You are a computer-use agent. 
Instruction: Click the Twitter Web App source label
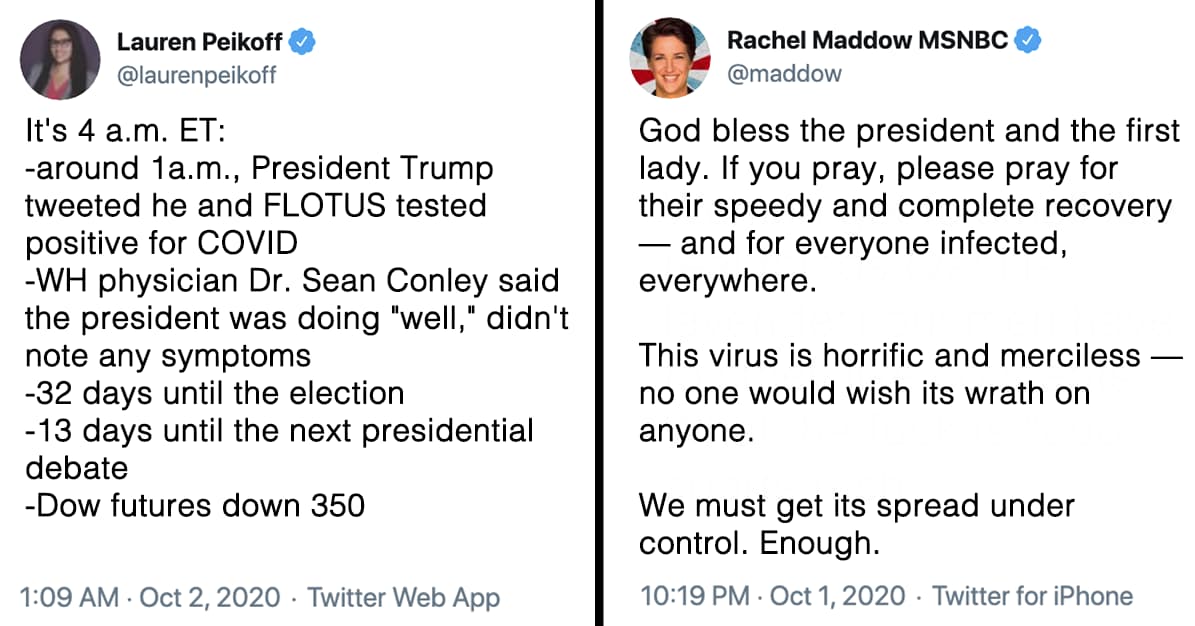point(403,597)
